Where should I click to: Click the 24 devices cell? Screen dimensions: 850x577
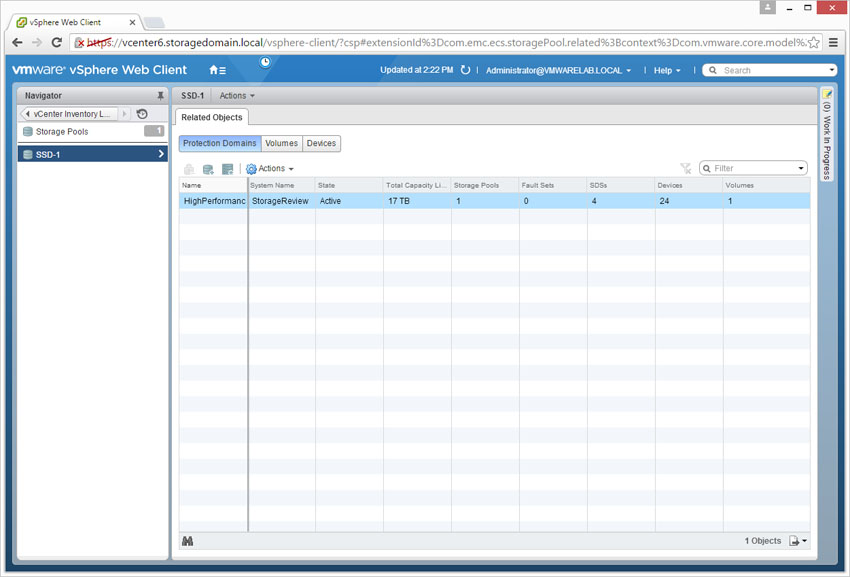click(x=689, y=201)
